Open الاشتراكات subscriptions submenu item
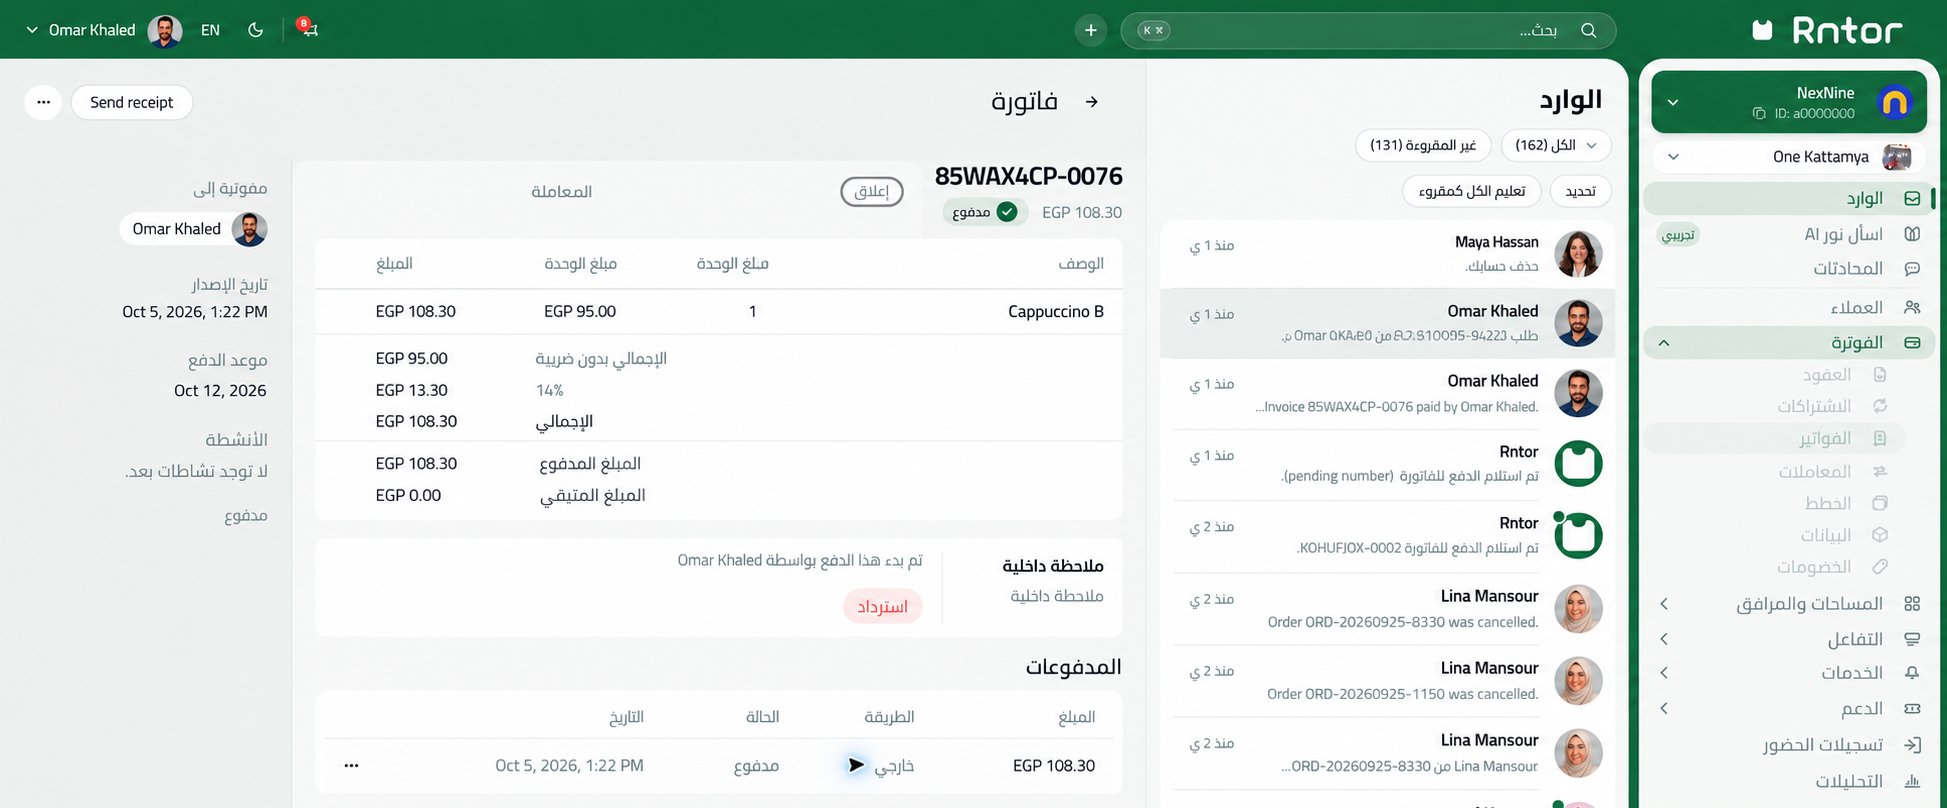 click(x=1831, y=406)
